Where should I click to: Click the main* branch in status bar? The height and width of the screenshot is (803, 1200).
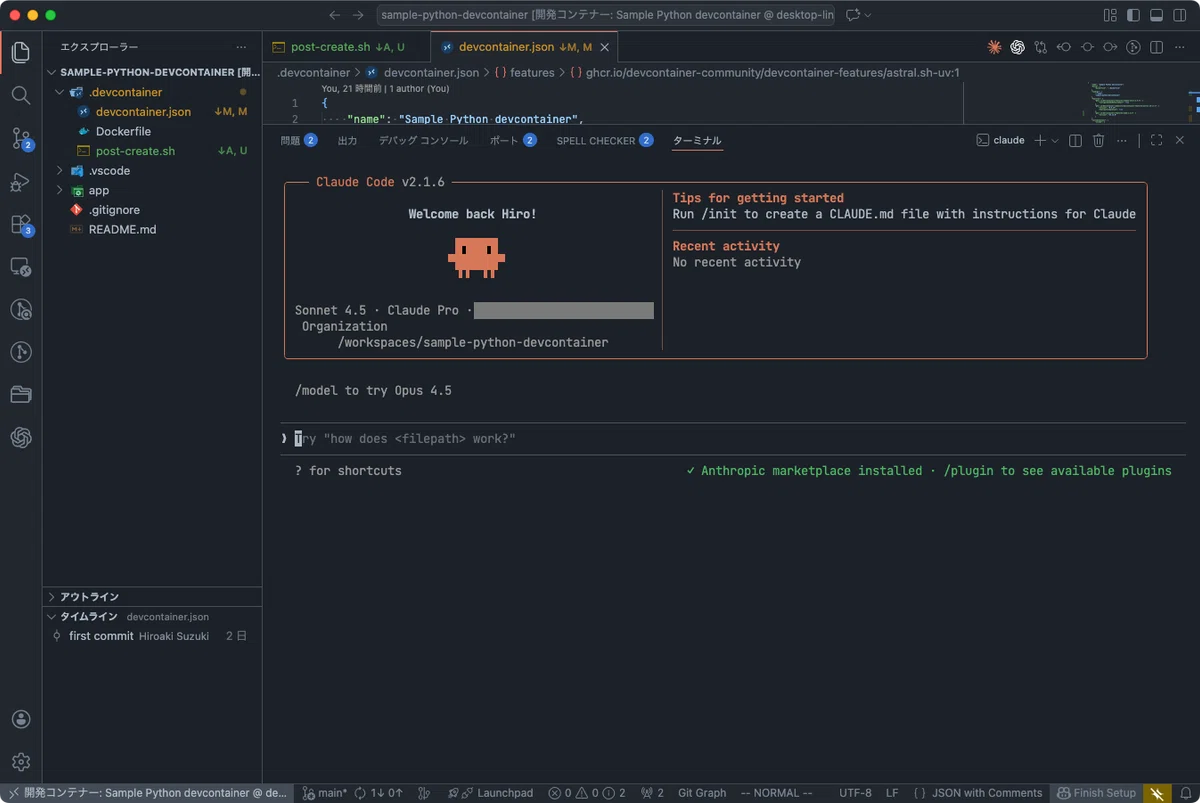click(325, 793)
